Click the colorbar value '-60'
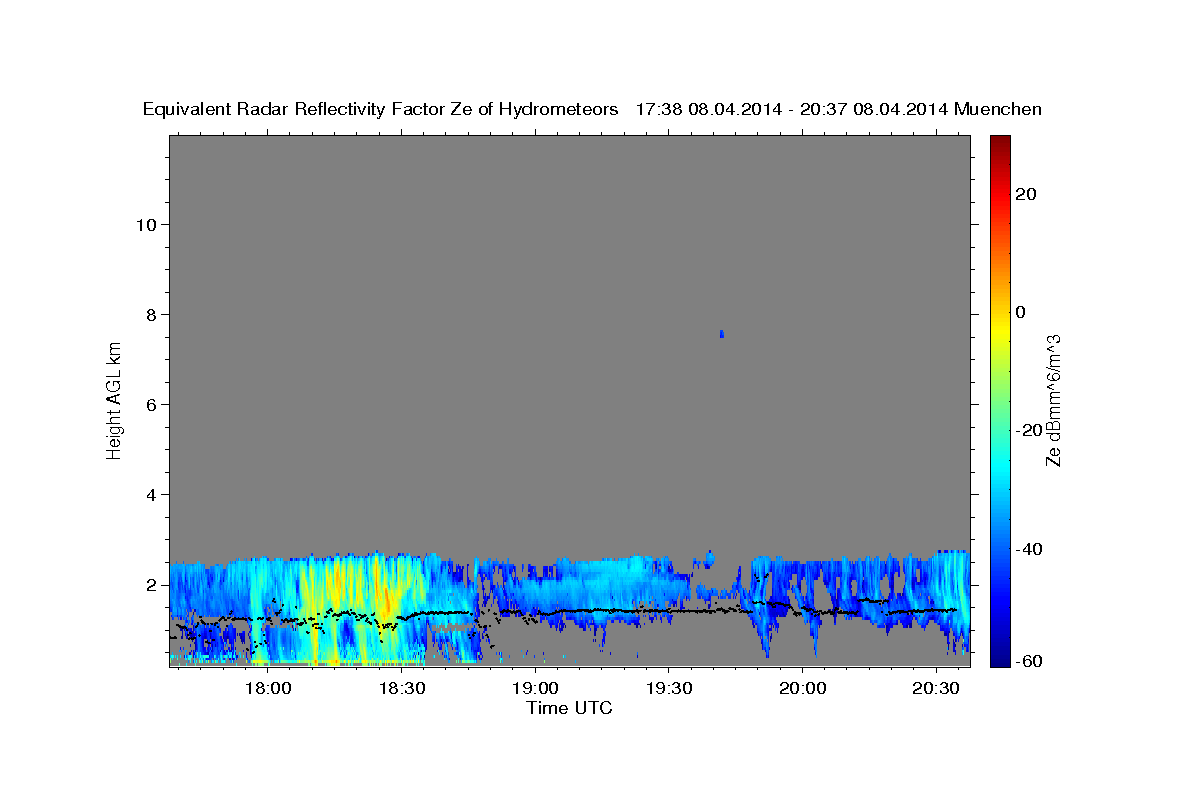Viewport: 1200px width, 800px height. (1028, 661)
